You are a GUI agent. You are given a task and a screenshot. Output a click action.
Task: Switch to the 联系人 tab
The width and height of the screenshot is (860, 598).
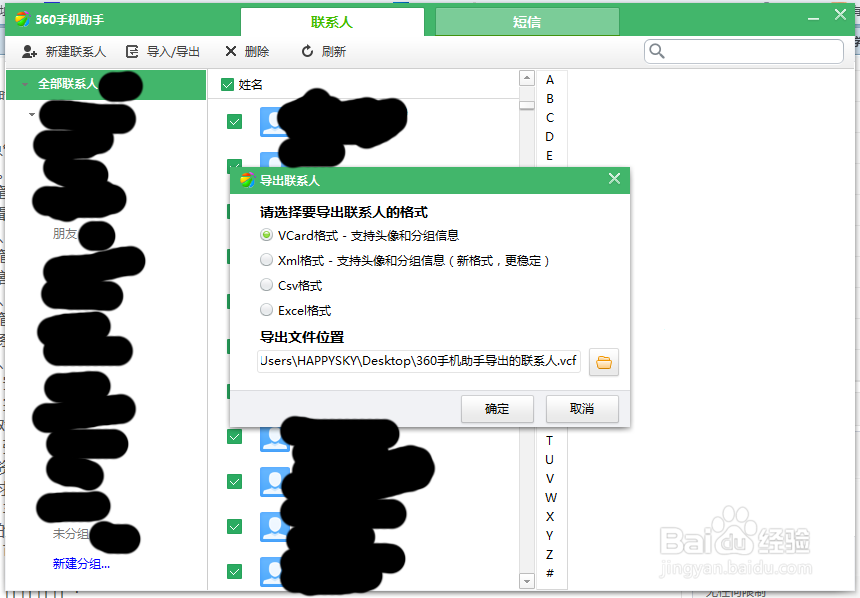coord(331,21)
